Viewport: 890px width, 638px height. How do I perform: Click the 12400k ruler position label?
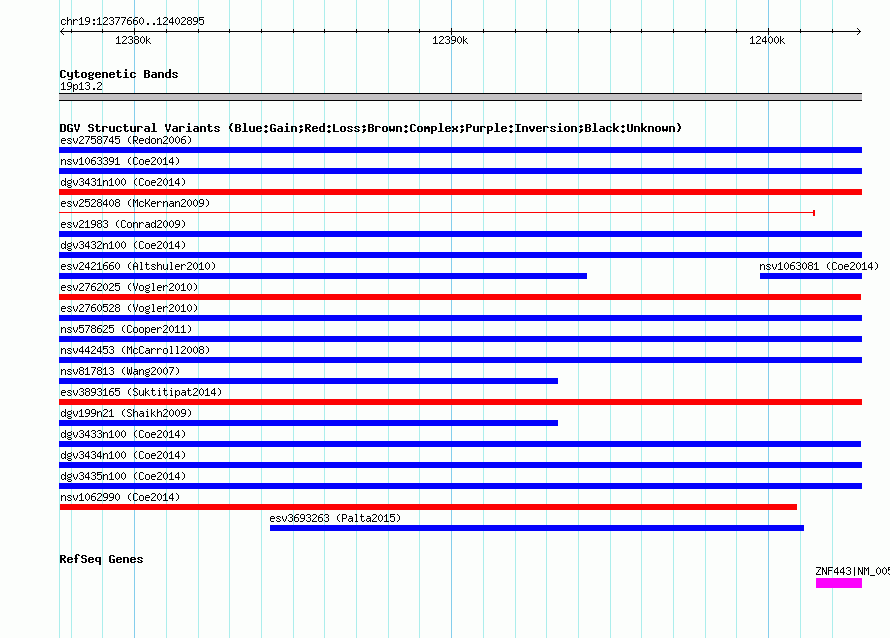click(767, 40)
